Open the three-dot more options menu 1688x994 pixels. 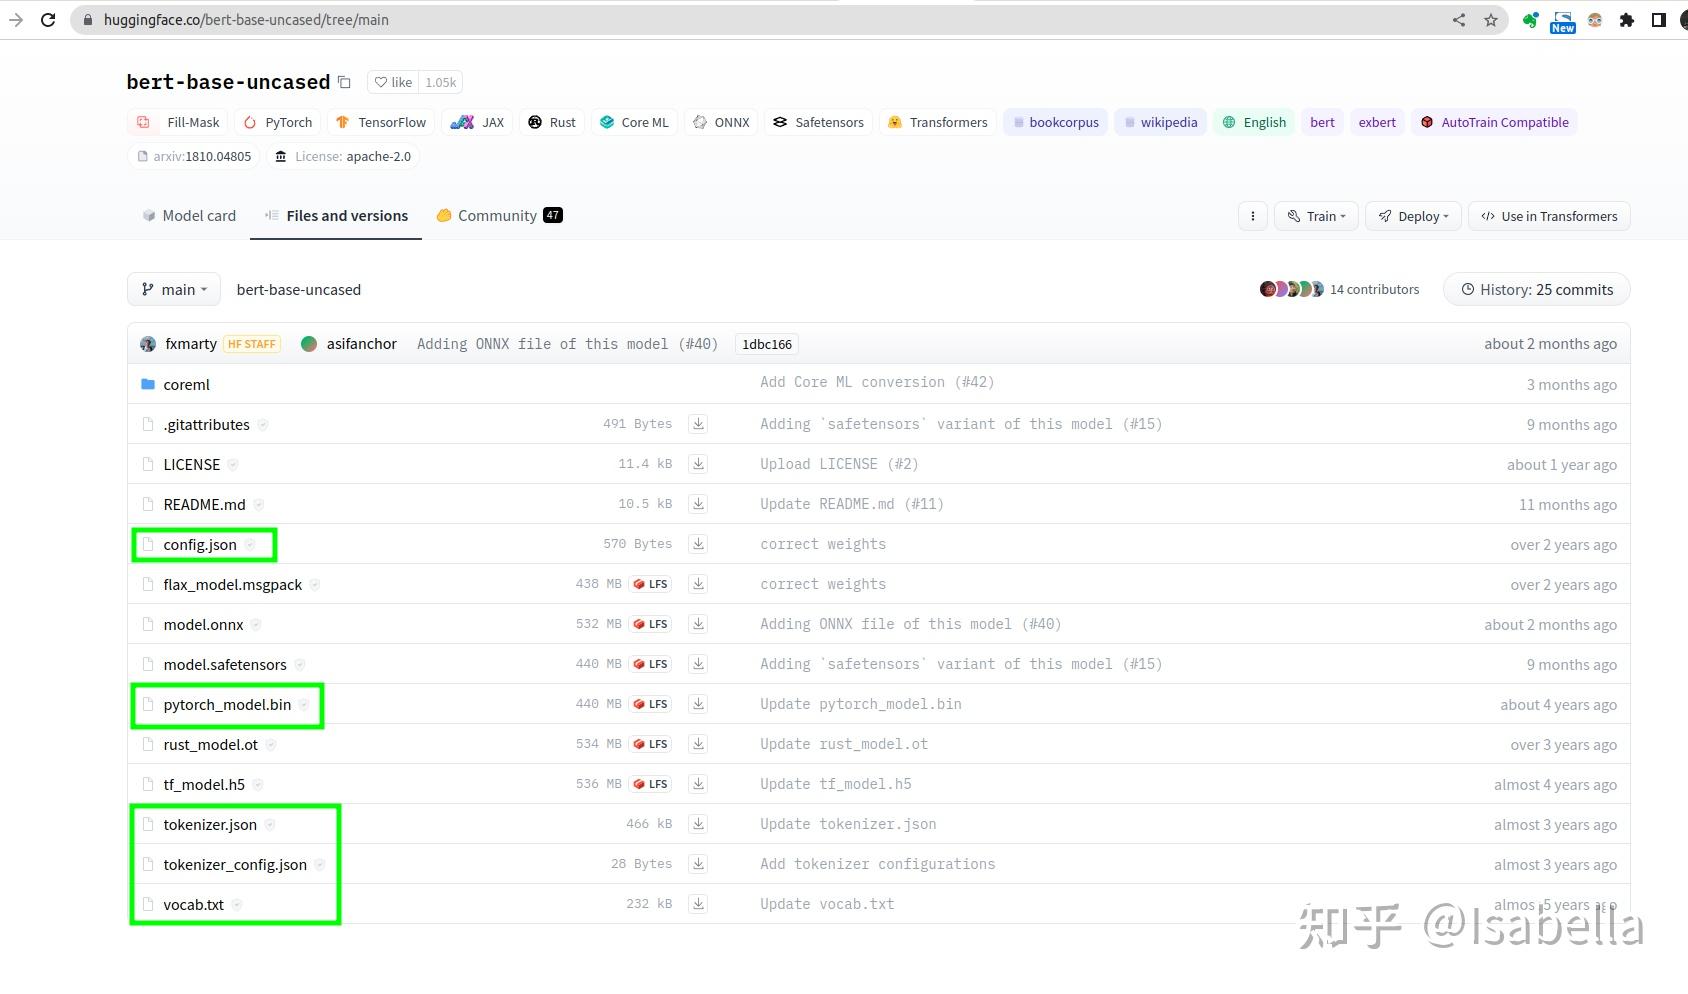point(1253,216)
